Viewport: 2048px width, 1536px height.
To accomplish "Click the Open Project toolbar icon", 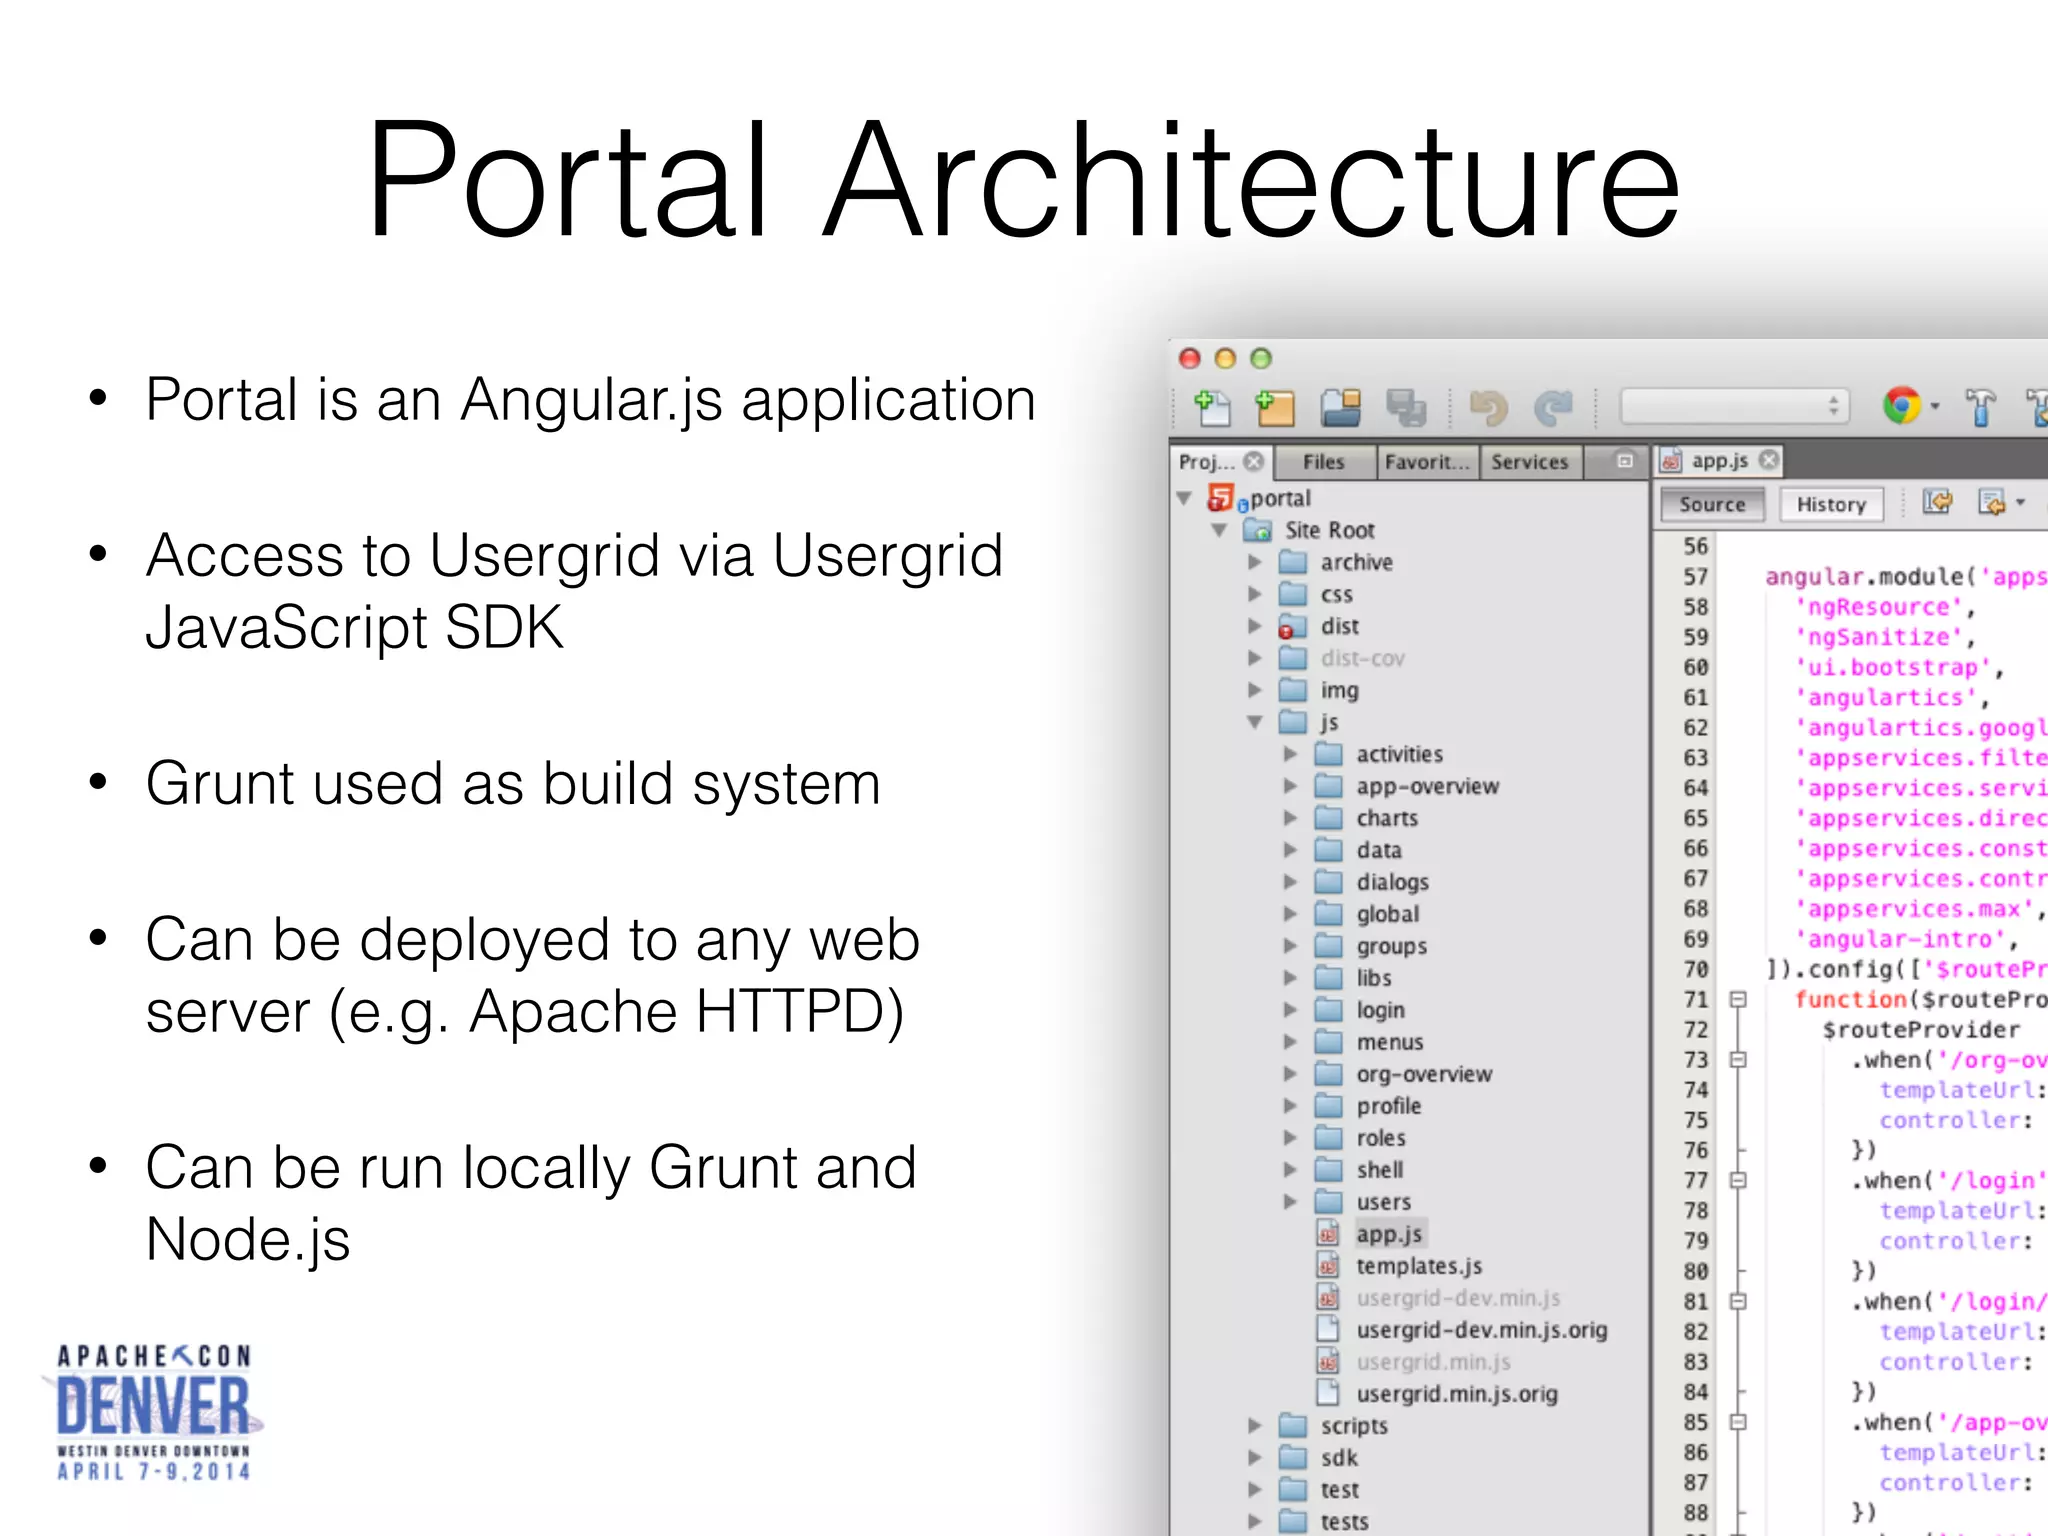I will (x=1340, y=407).
